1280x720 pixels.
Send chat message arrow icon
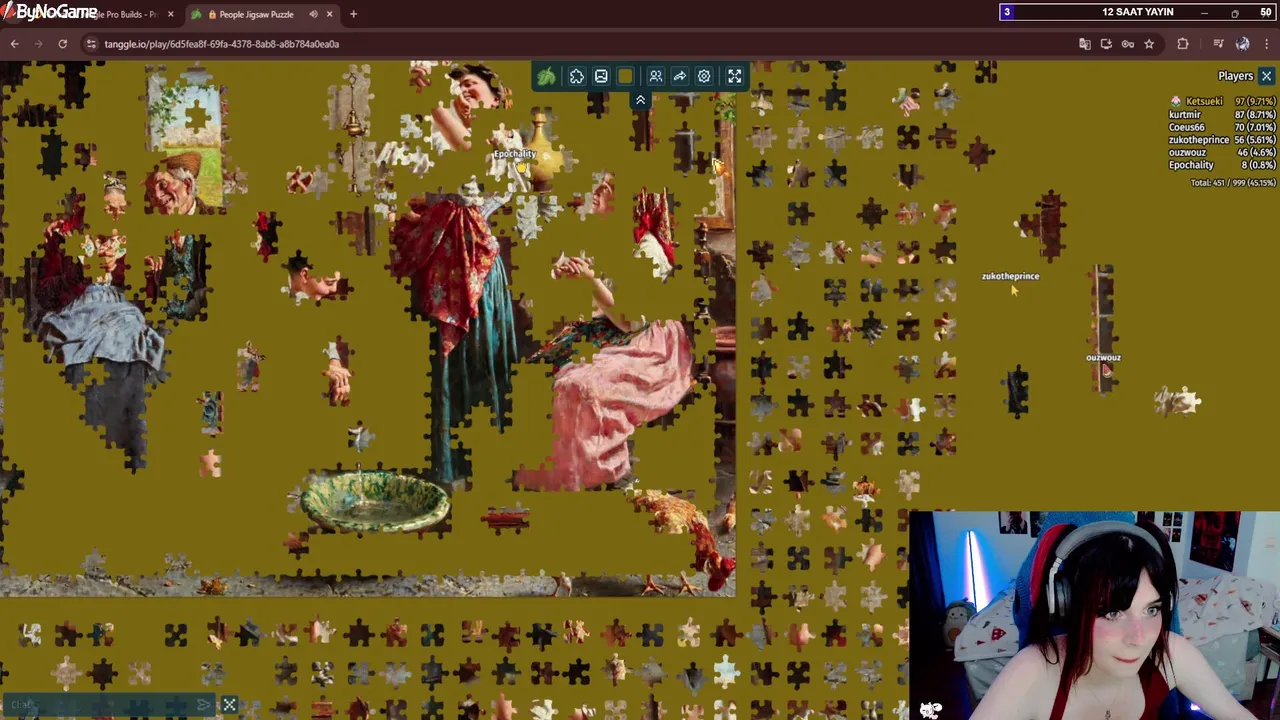click(x=204, y=705)
